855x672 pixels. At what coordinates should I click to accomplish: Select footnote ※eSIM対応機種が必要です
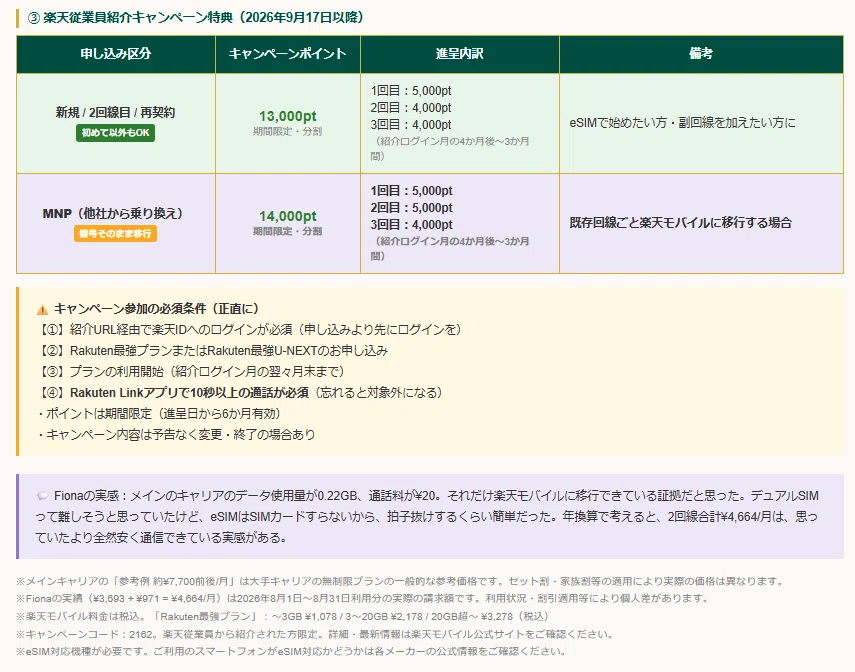tap(292, 651)
